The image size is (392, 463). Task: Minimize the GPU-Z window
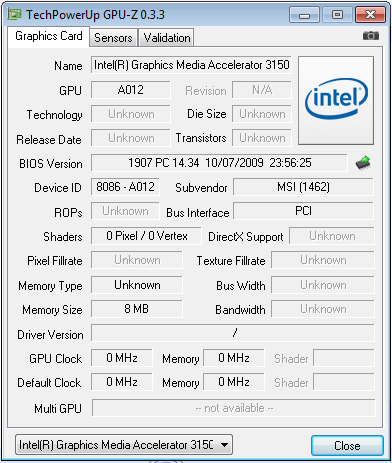tap(304, 15)
